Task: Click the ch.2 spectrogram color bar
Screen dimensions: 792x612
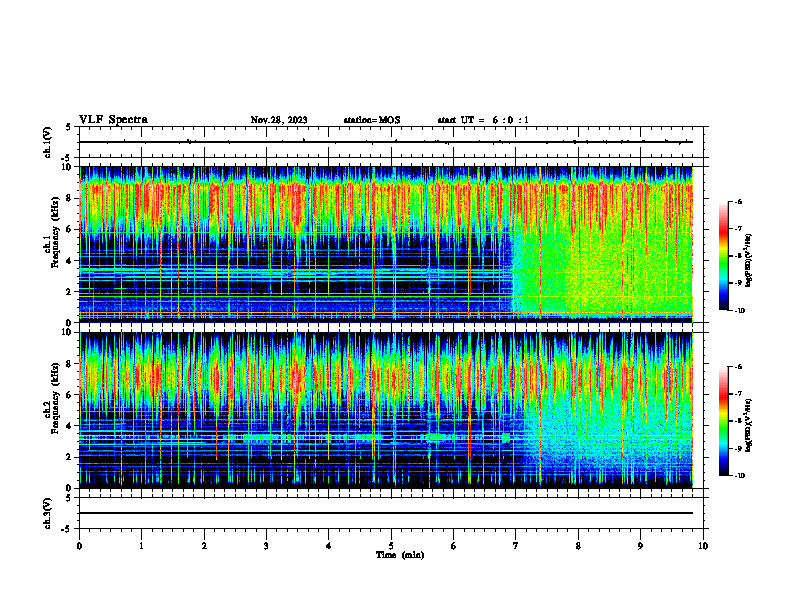Action: pyautogui.click(x=724, y=421)
